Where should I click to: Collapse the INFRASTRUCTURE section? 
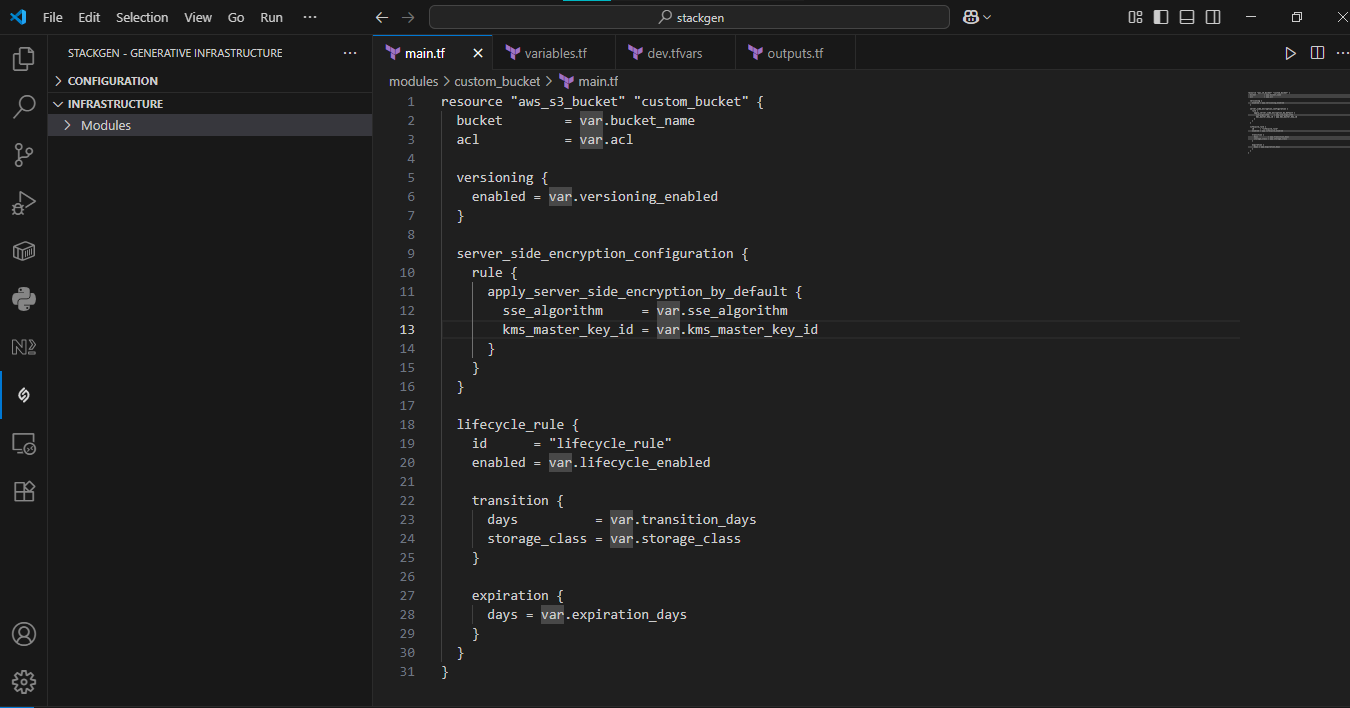(x=114, y=104)
